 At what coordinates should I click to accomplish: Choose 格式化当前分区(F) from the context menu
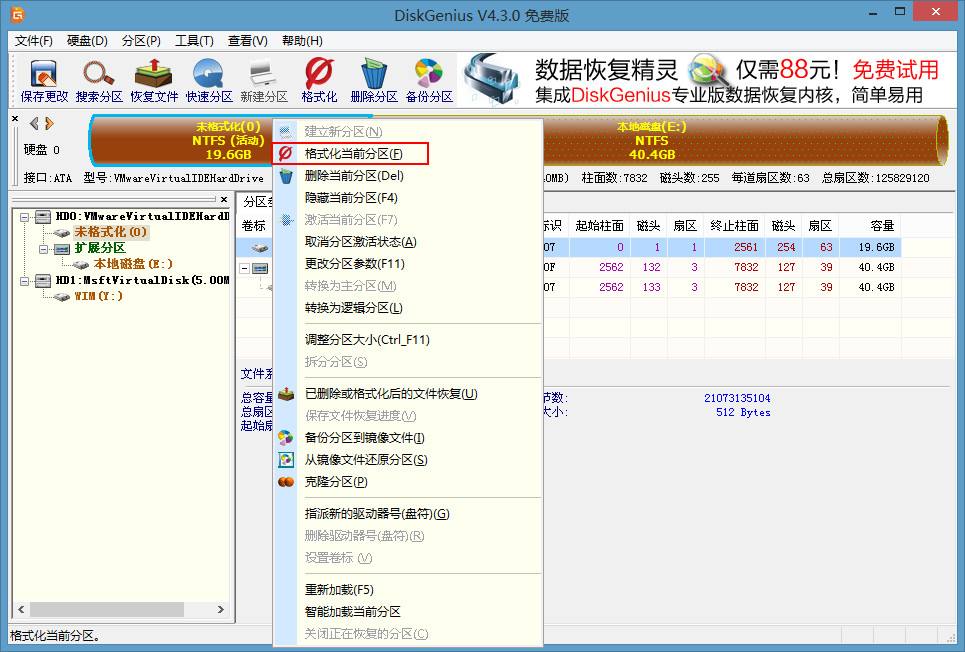[x=353, y=154]
